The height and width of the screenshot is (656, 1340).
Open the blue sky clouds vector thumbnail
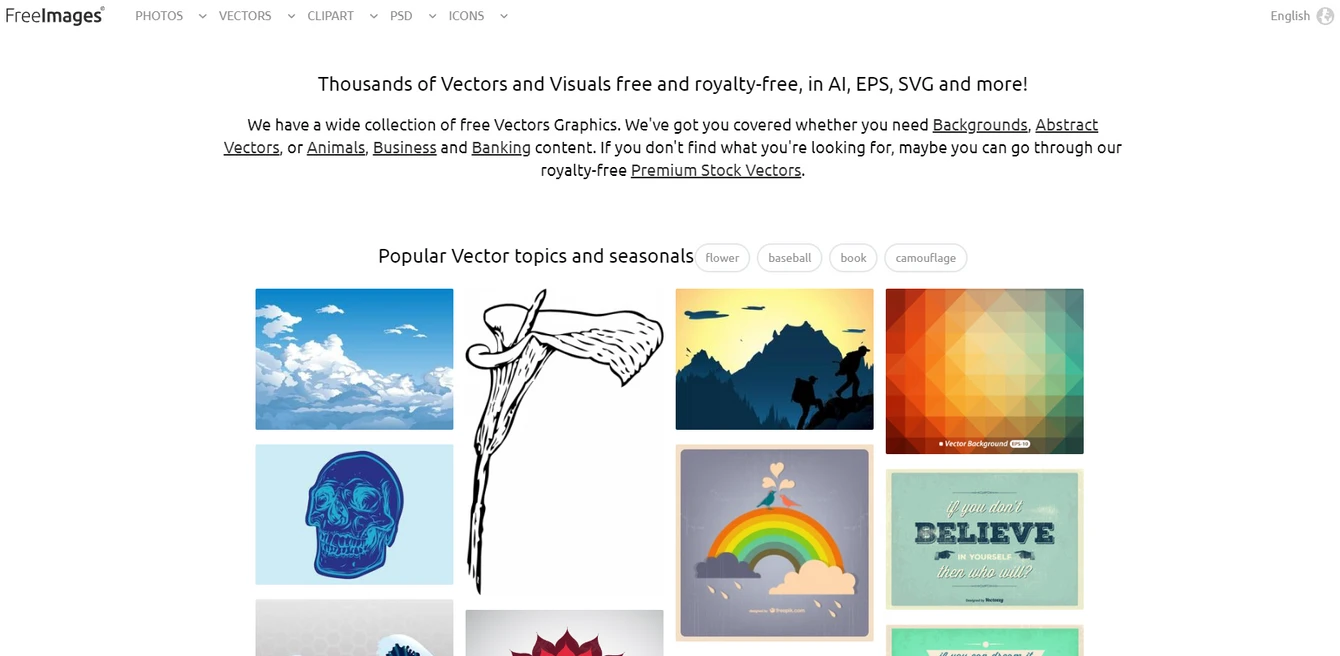[x=354, y=359]
